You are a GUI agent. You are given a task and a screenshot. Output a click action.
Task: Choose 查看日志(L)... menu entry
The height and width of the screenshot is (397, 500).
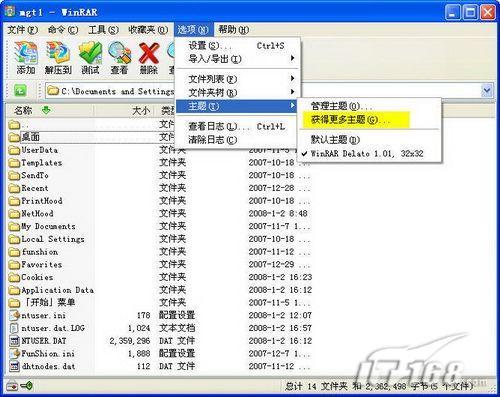238,126
